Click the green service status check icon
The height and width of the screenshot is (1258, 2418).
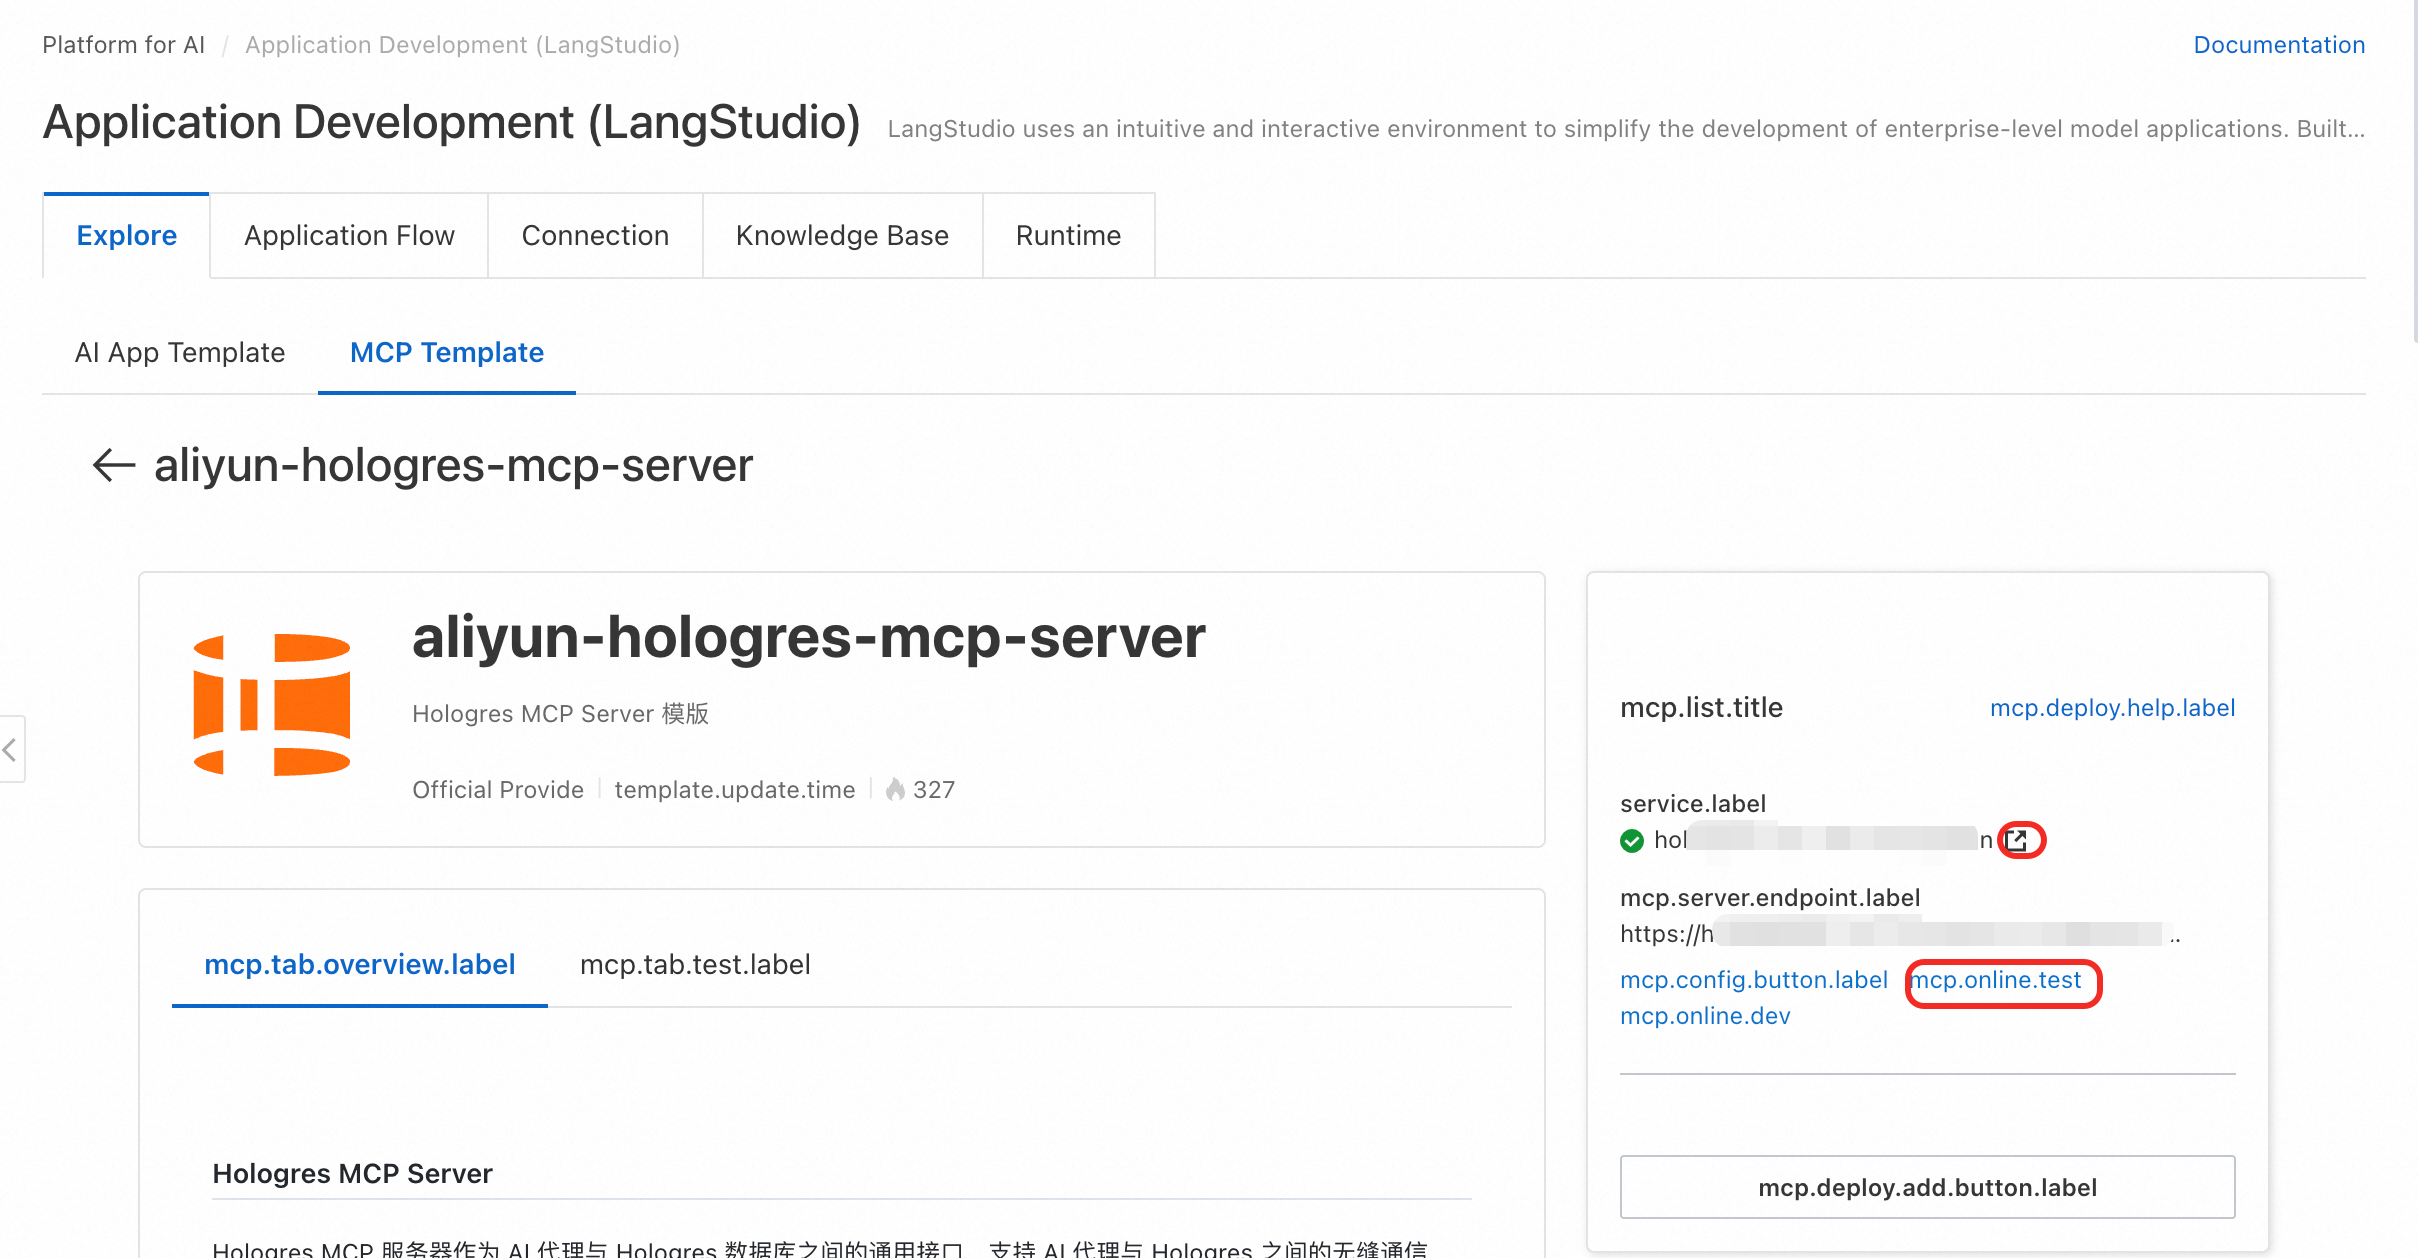tap(1632, 841)
